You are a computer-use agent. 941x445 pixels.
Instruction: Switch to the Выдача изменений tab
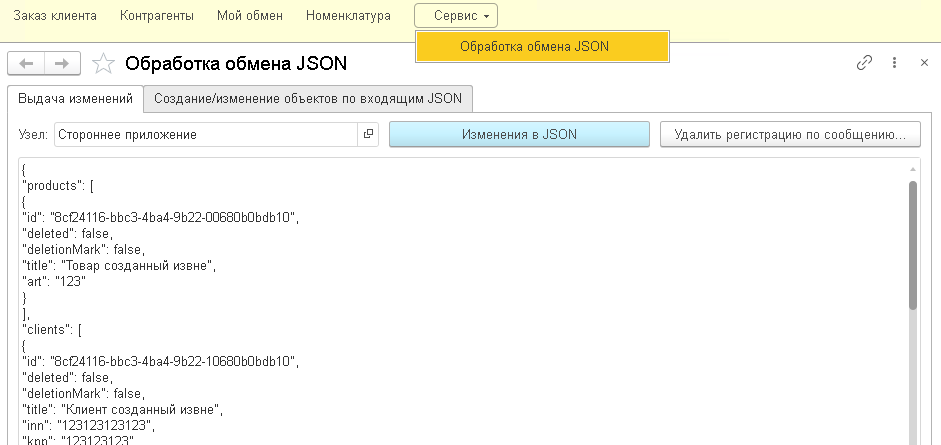[76, 99]
